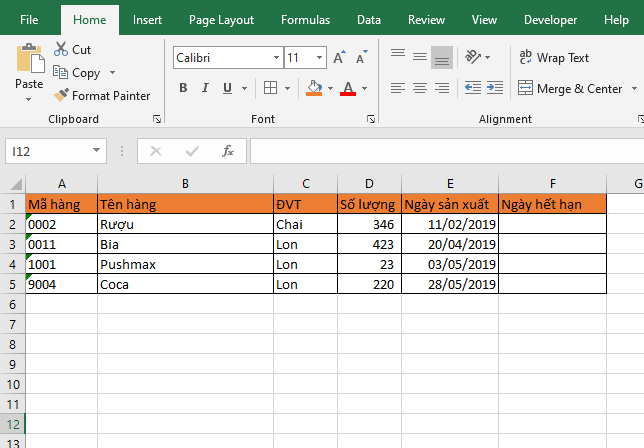Center align text horizontally

tap(419, 88)
